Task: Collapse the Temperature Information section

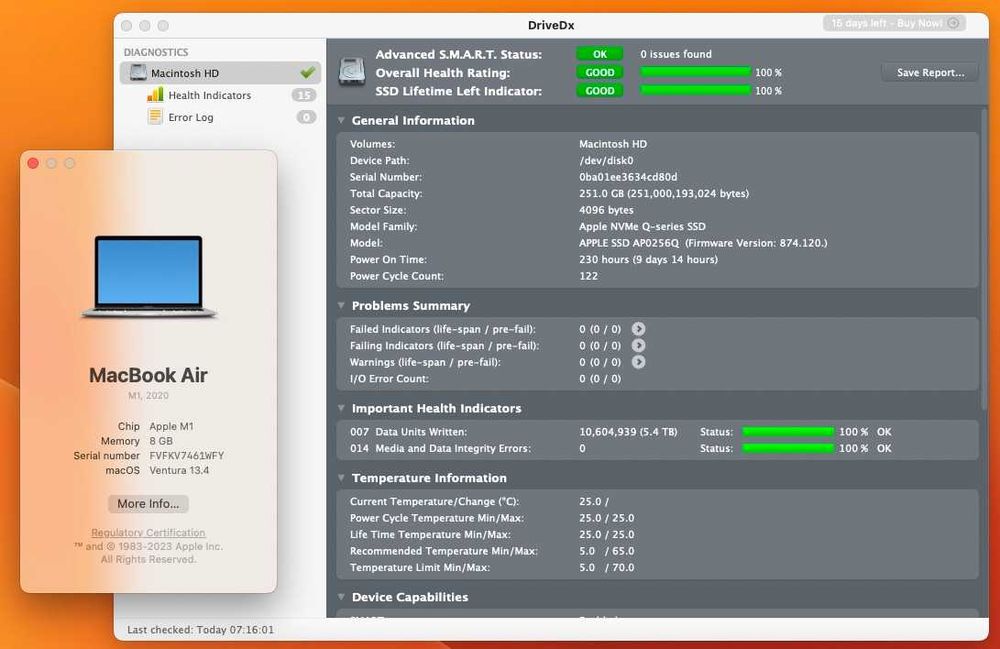Action: point(341,478)
